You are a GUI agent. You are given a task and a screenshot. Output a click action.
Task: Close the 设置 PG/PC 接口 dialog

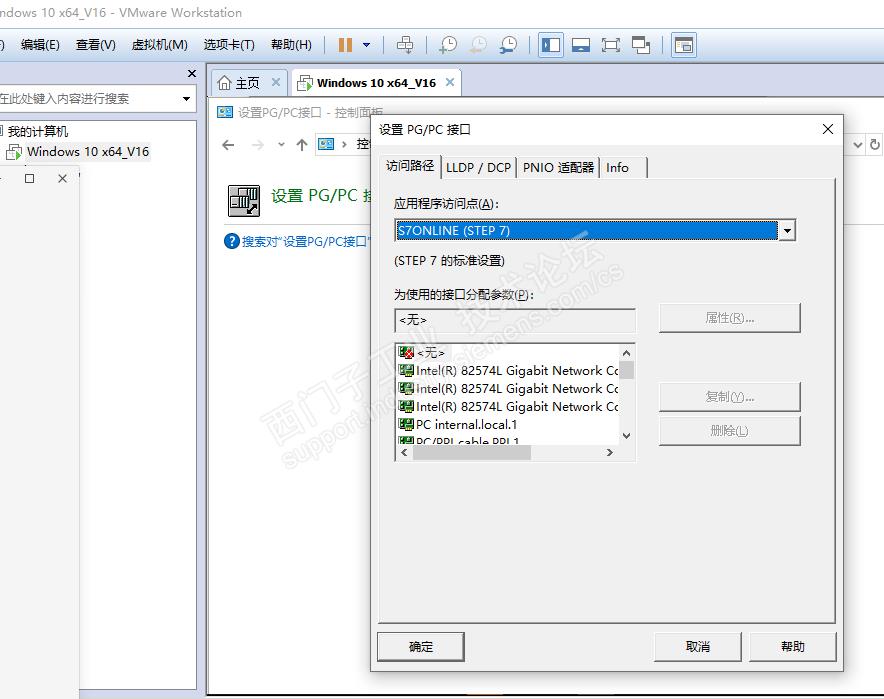point(828,129)
